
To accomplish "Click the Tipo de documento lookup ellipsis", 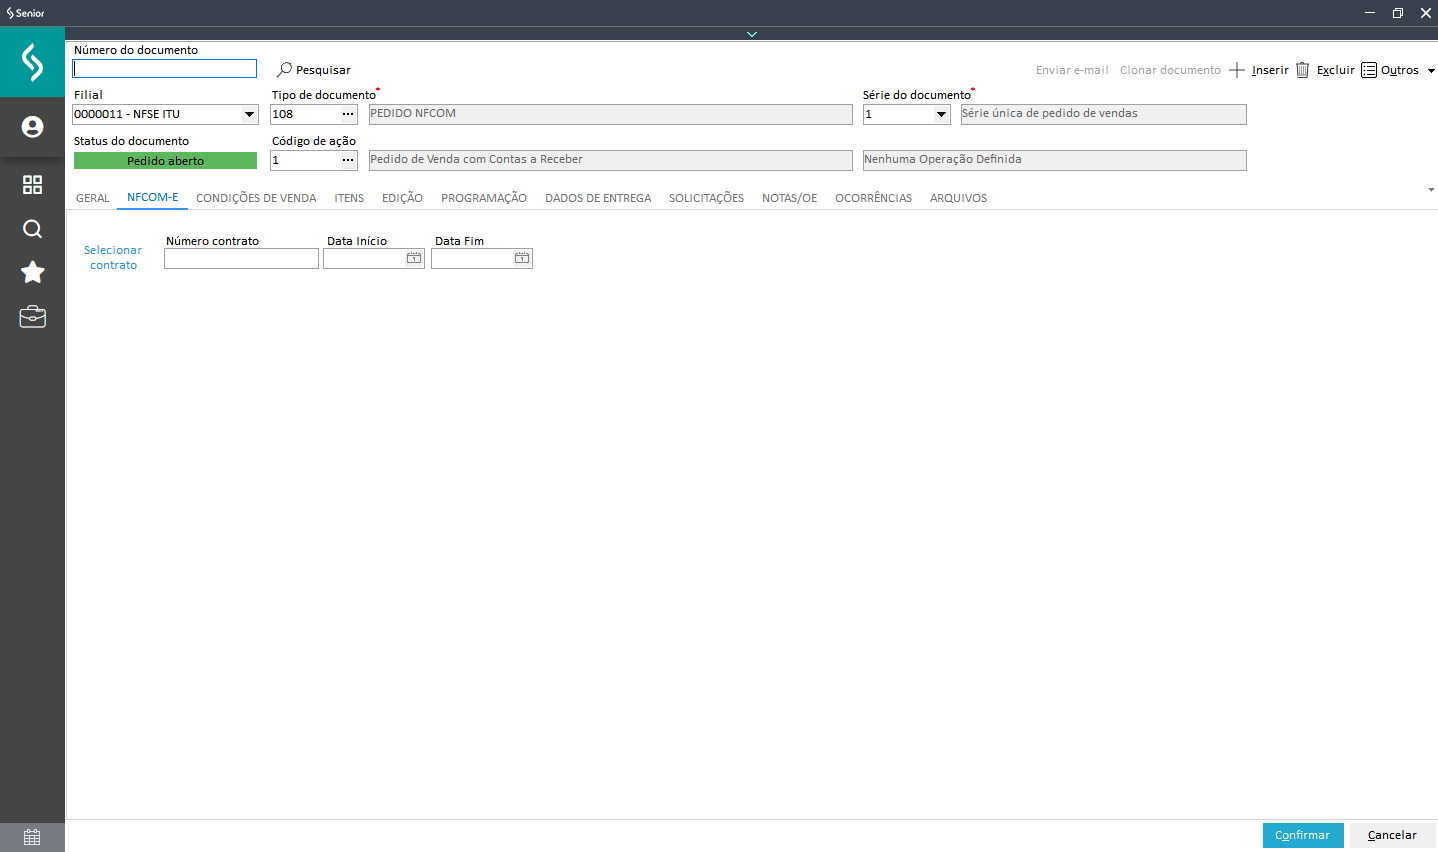I will [x=348, y=114].
